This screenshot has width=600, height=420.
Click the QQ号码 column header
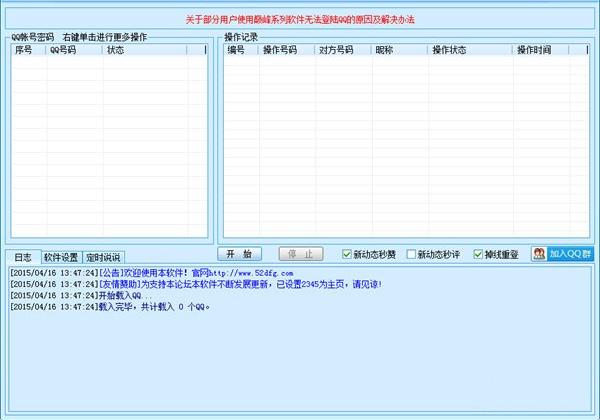click(74, 50)
